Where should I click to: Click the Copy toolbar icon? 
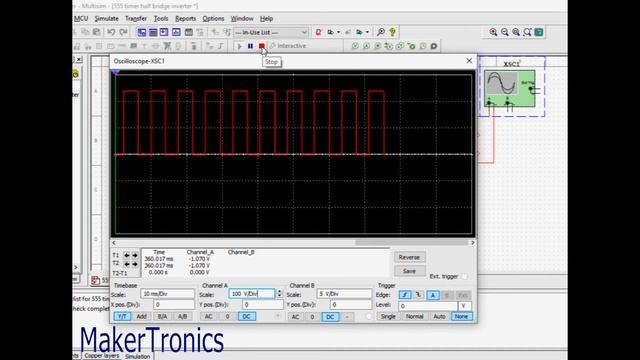(85, 32)
